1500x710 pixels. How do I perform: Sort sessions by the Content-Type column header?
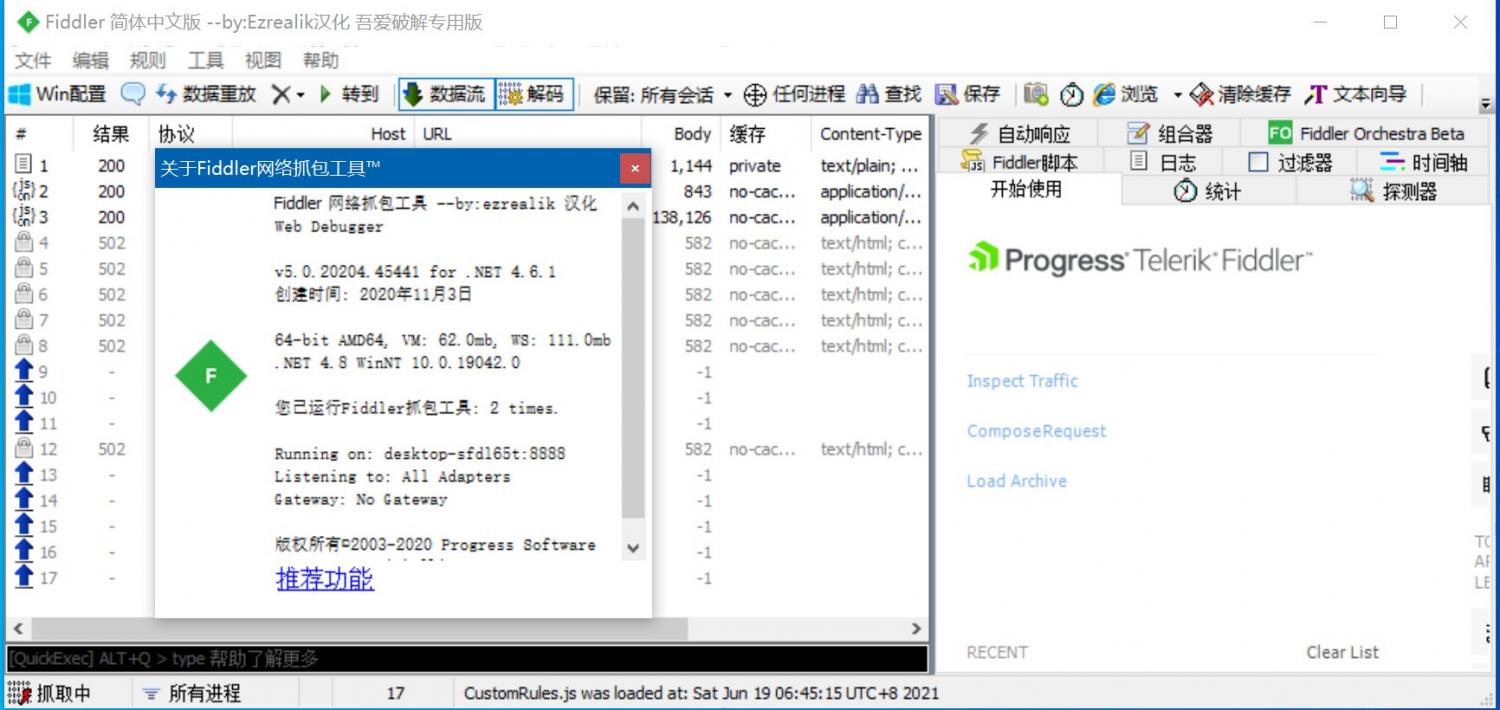[x=871, y=134]
